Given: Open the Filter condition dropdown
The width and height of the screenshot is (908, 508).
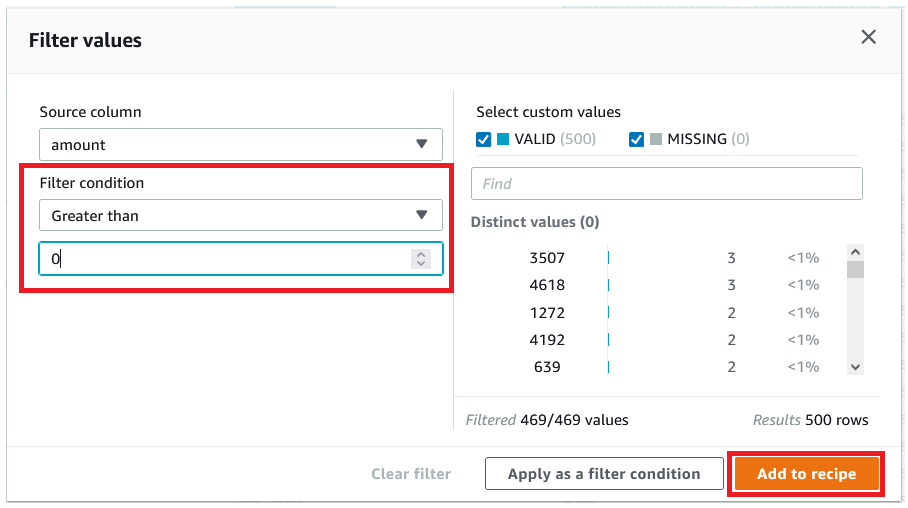Looking at the screenshot, I should pyautogui.click(x=241, y=215).
